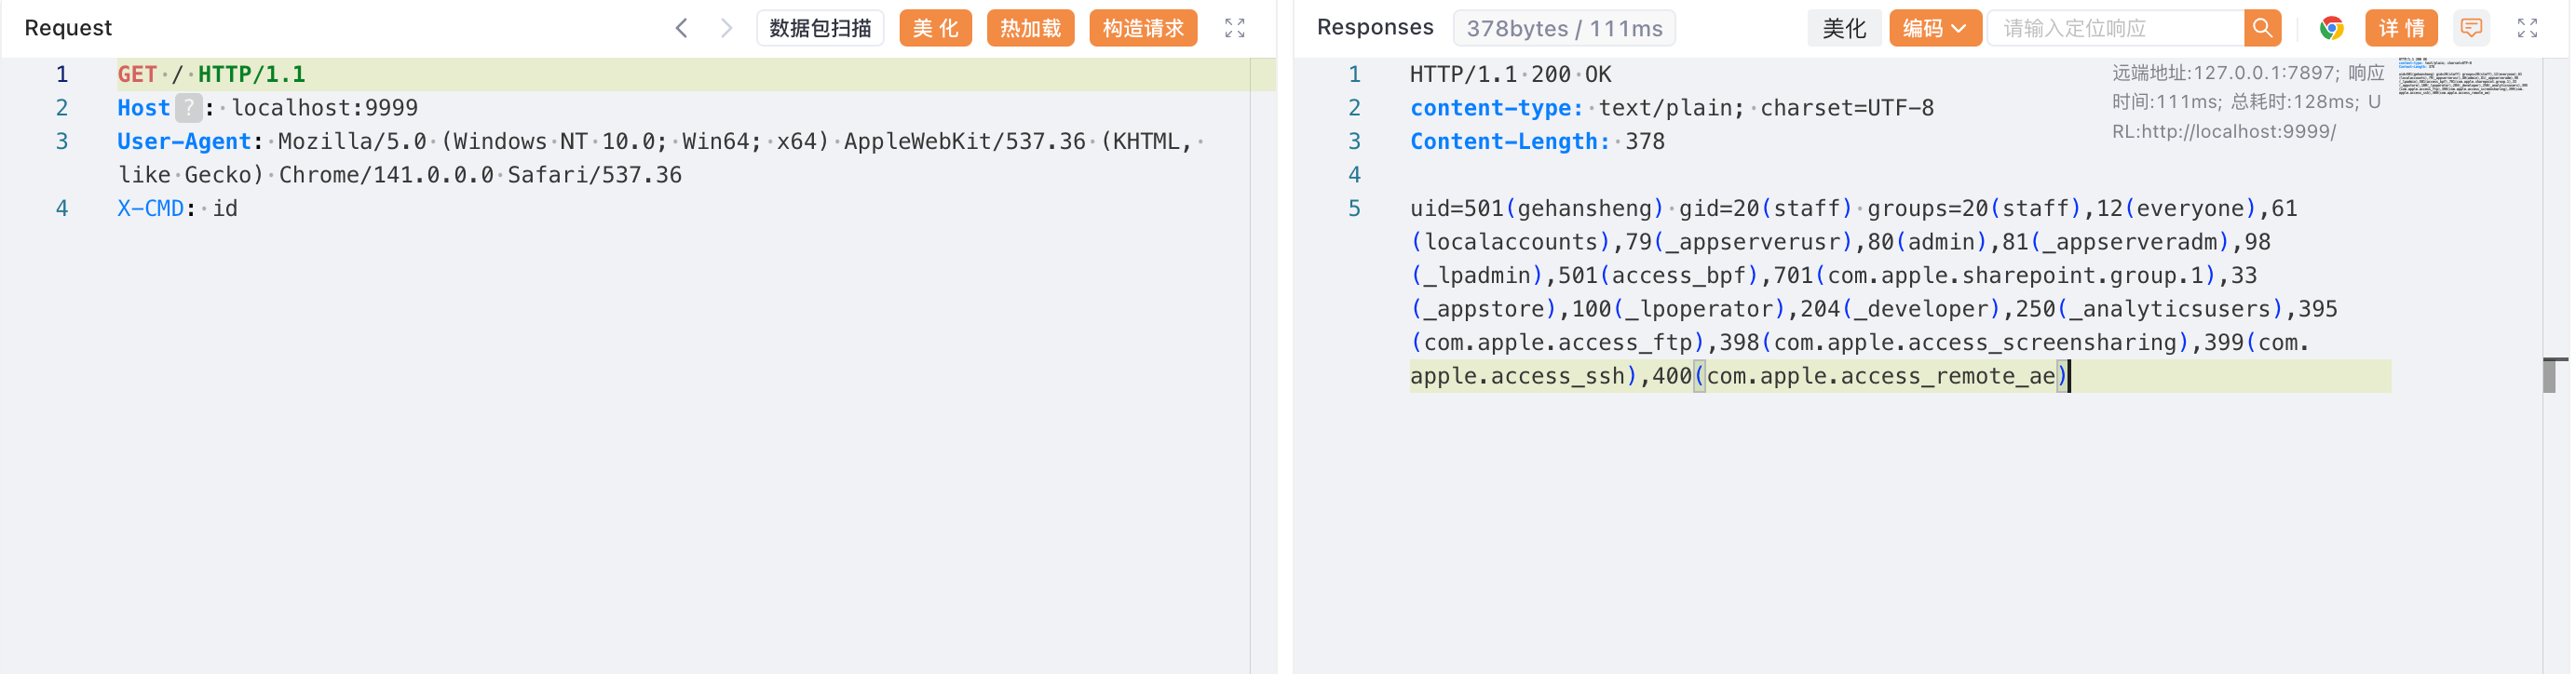Go to the previous request with left chevron

click(x=681, y=28)
